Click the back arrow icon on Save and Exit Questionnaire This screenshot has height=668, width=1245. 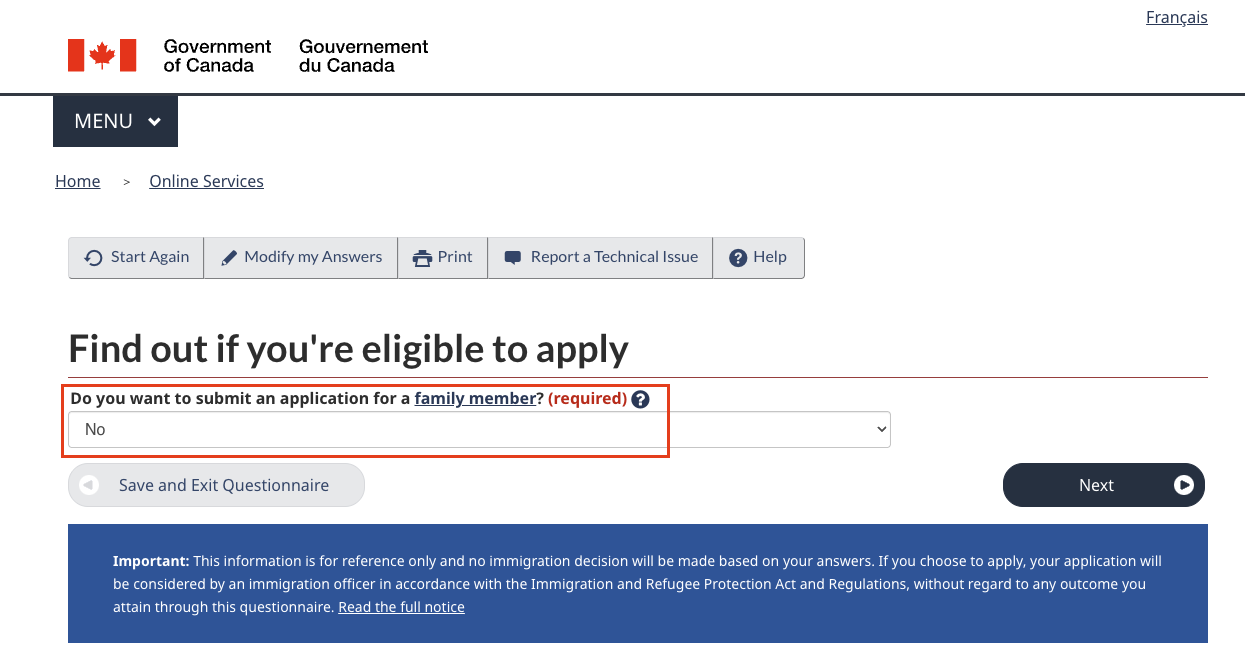[88, 485]
